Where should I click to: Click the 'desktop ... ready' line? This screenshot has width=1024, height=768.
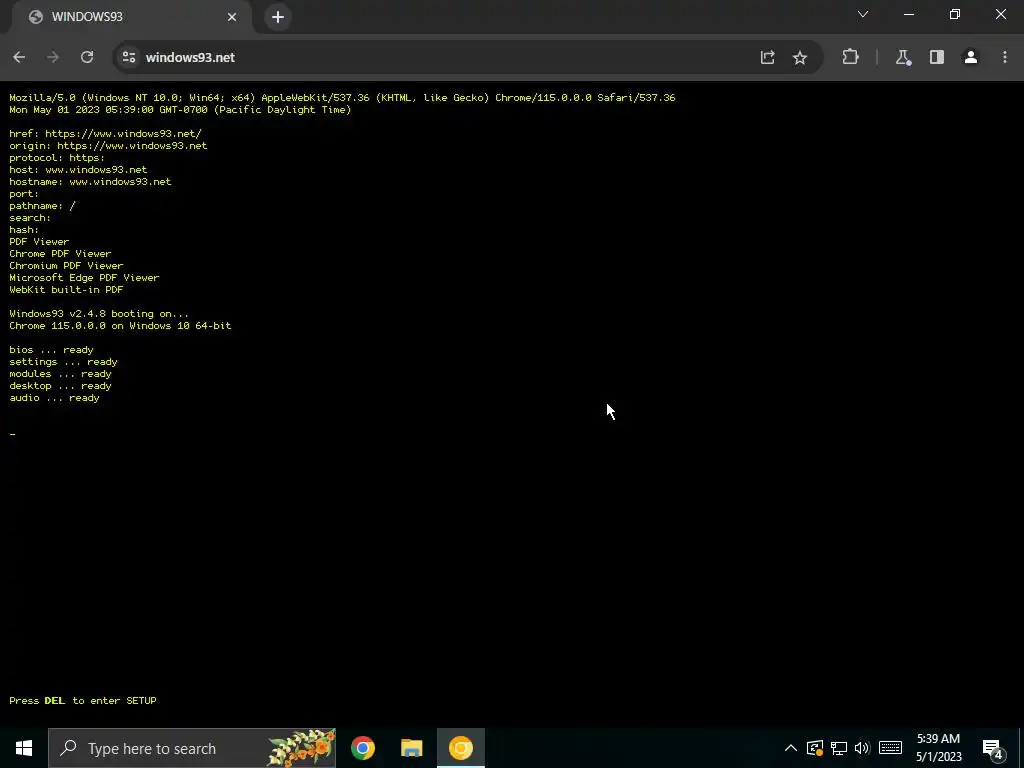(60, 386)
